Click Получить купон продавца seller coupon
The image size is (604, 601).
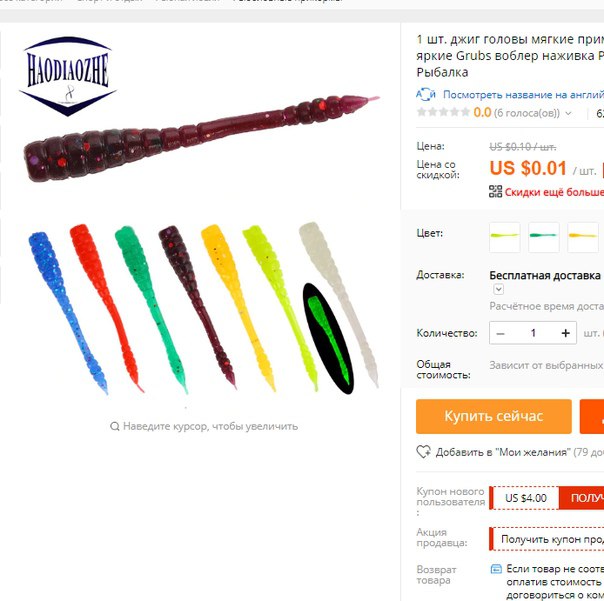pyautogui.click(x=547, y=539)
